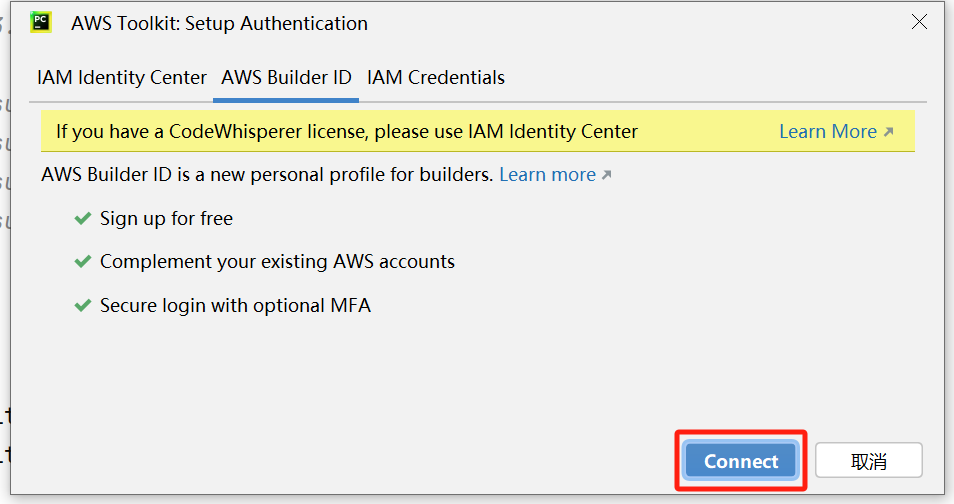
Task: Click the CodeWhisperer license notice text
Action: click(346, 132)
